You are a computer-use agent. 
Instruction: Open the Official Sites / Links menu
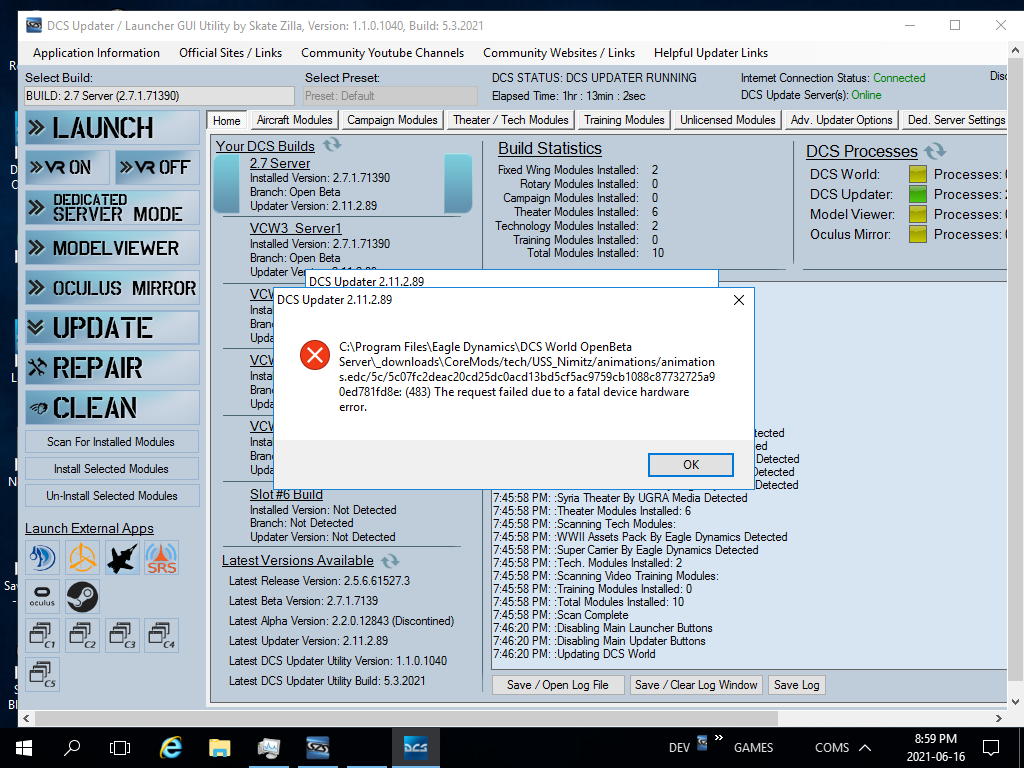231,53
